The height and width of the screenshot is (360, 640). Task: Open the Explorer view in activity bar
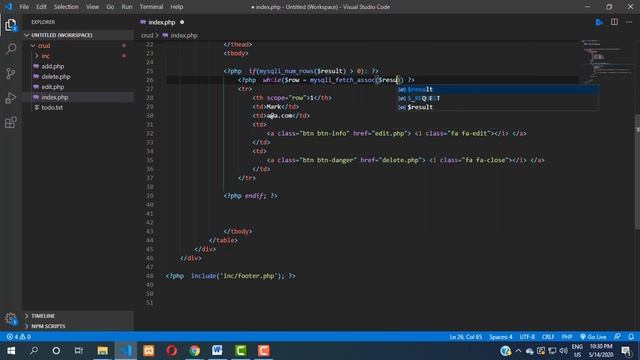11,25
